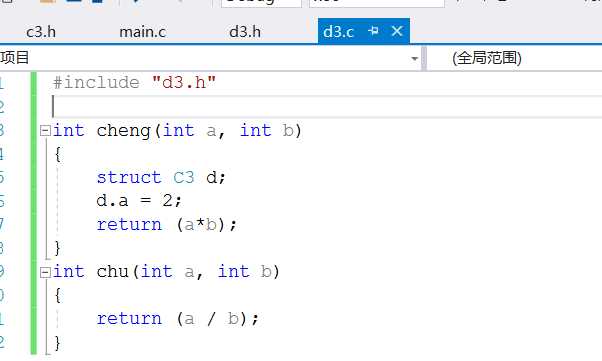Click the #include "d3.h" line
Image resolution: width=602 pixels, height=361 pixels.
(135, 83)
